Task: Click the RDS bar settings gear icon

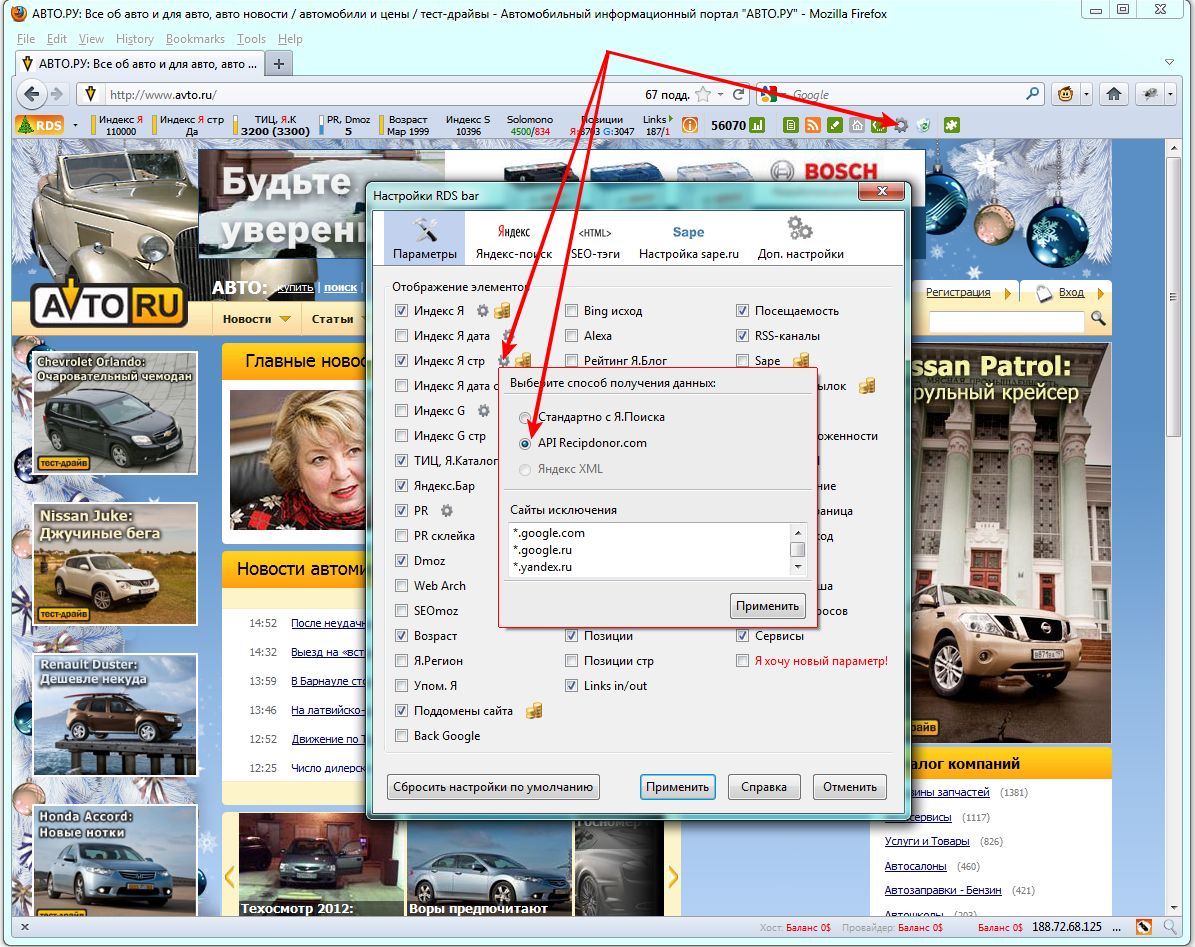Action: point(901,125)
